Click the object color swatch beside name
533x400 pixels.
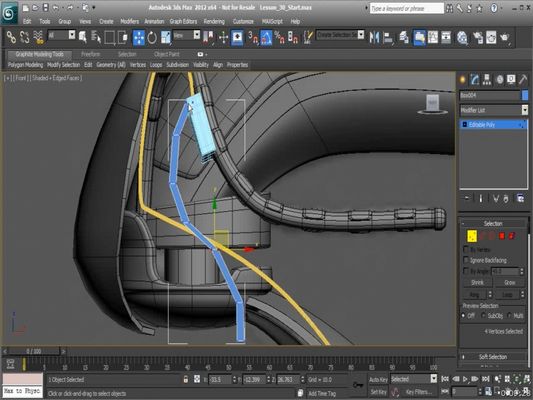[525, 95]
